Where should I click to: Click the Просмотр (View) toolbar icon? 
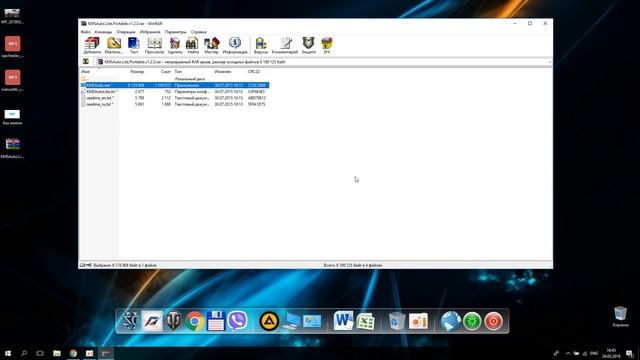[154, 45]
